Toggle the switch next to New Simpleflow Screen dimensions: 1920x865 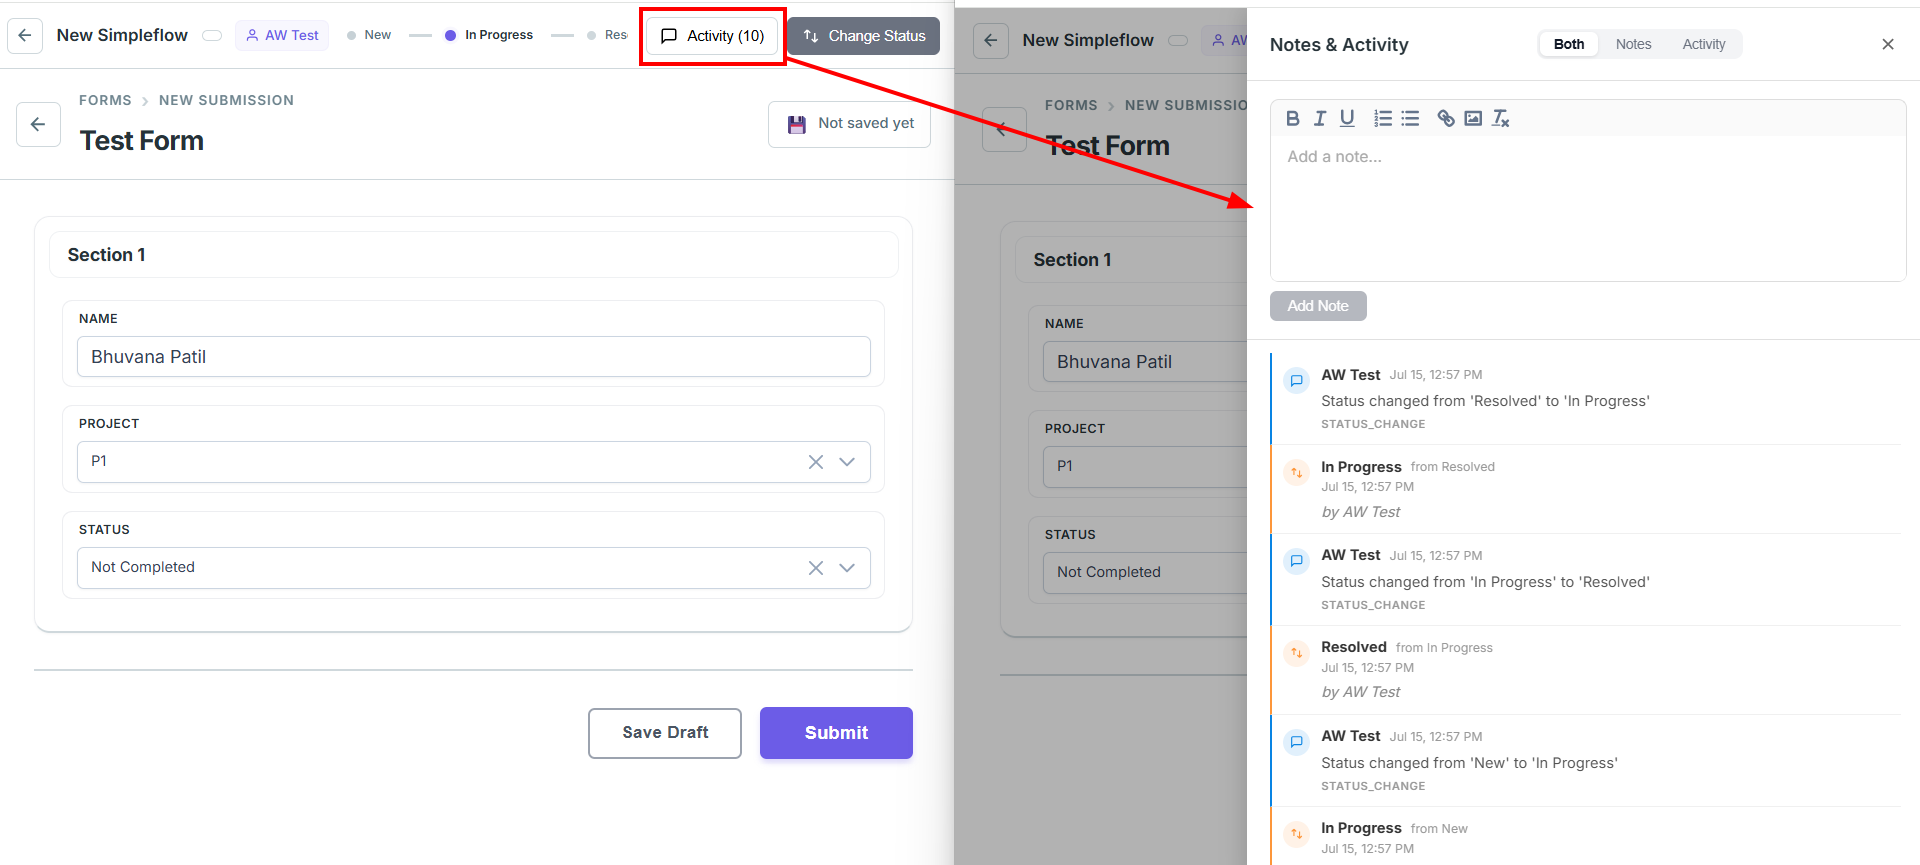[x=212, y=35]
